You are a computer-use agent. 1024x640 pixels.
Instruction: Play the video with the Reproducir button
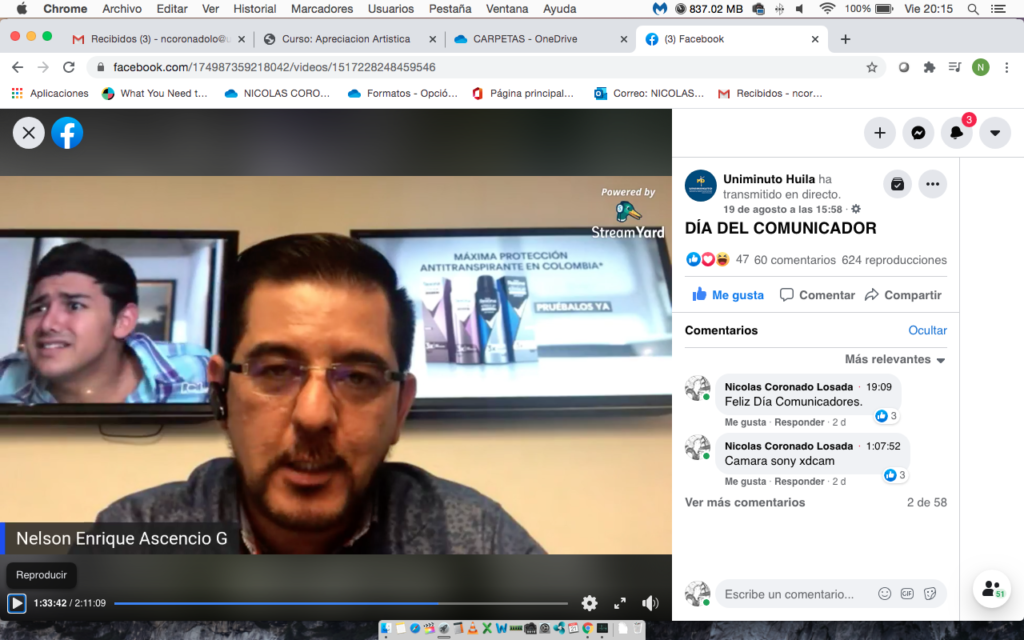[x=16, y=603]
